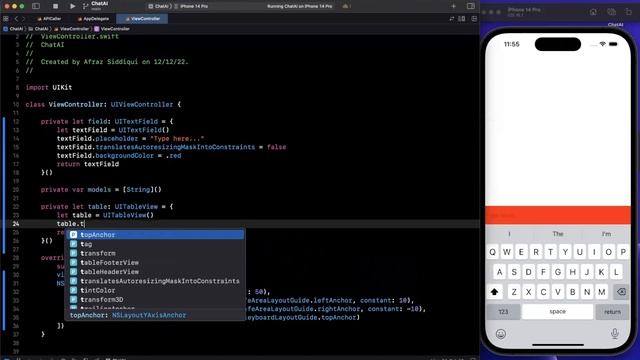
Task: Toggle the Xcode inspectors panel
Action: click(x=471, y=6)
